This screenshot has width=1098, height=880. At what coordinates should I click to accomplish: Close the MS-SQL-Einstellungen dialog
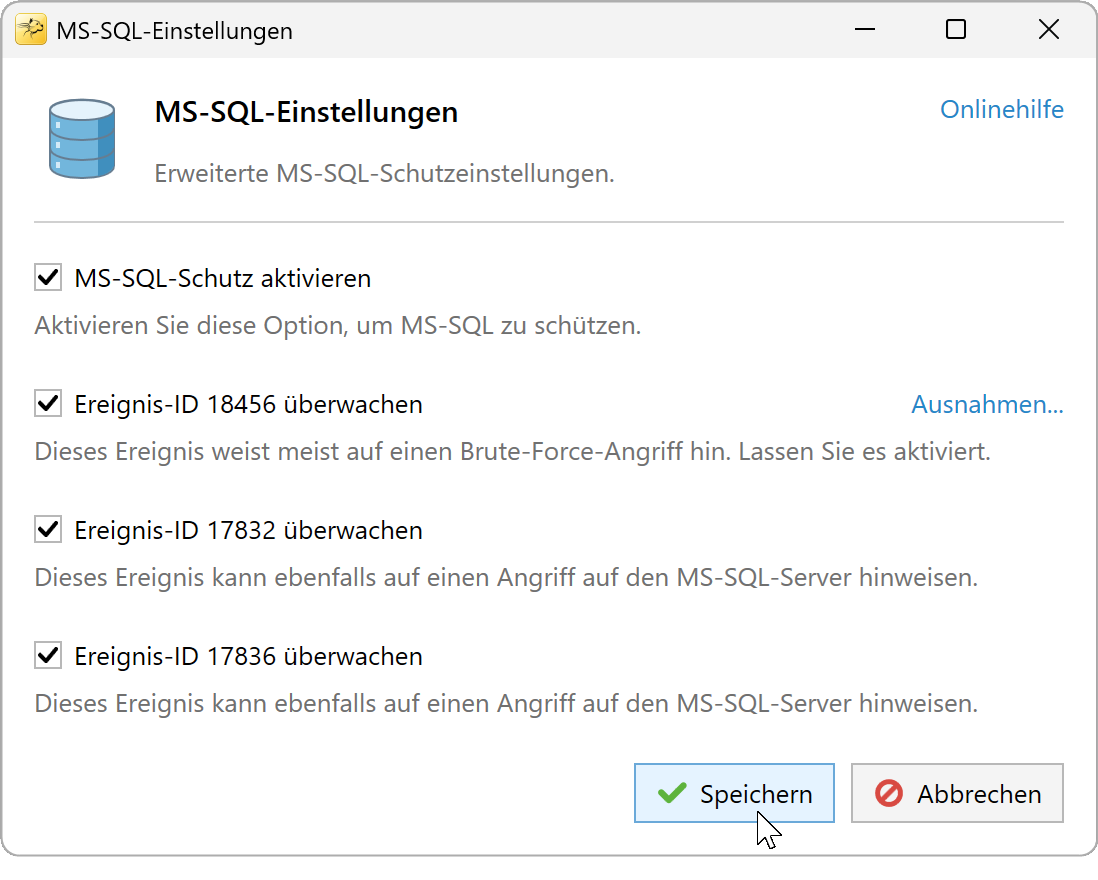[1048, 29]
